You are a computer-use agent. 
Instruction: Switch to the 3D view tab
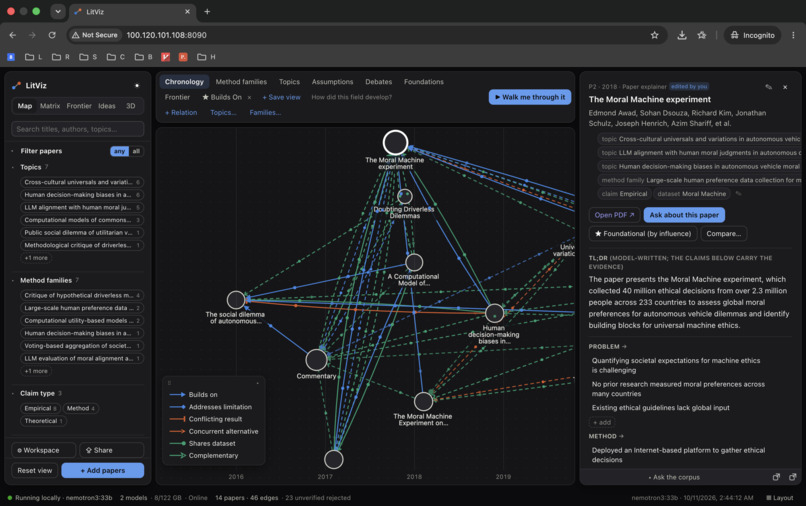[131, 106]
